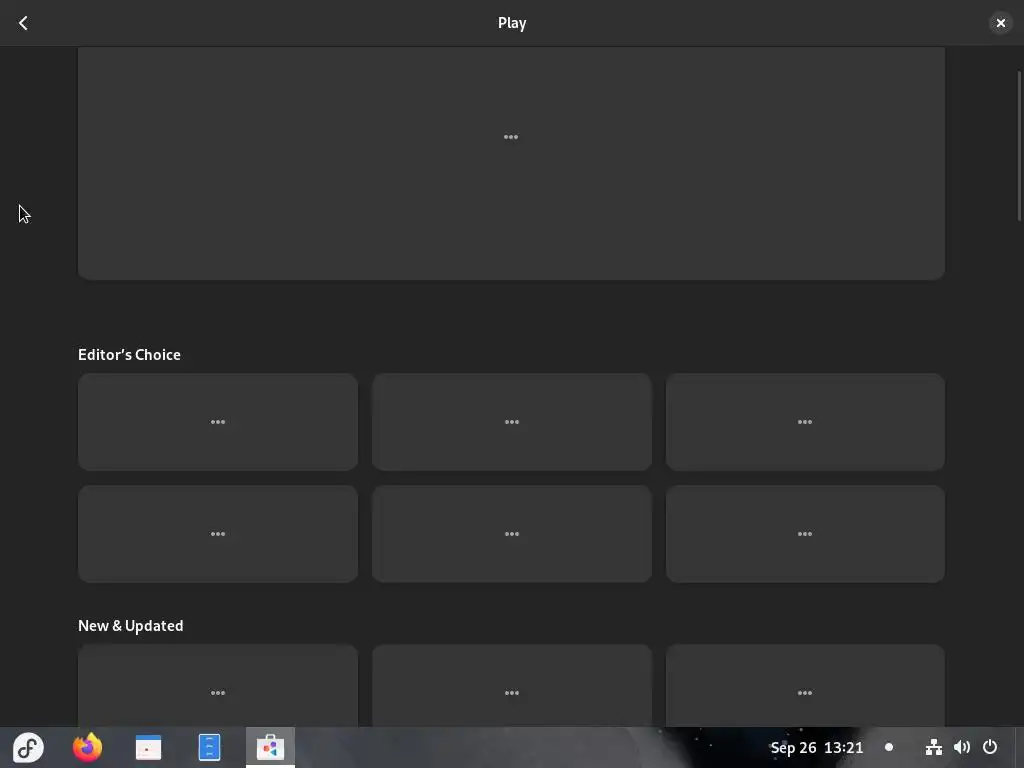Launch Firefox from the taskbar

click(88, 747)
